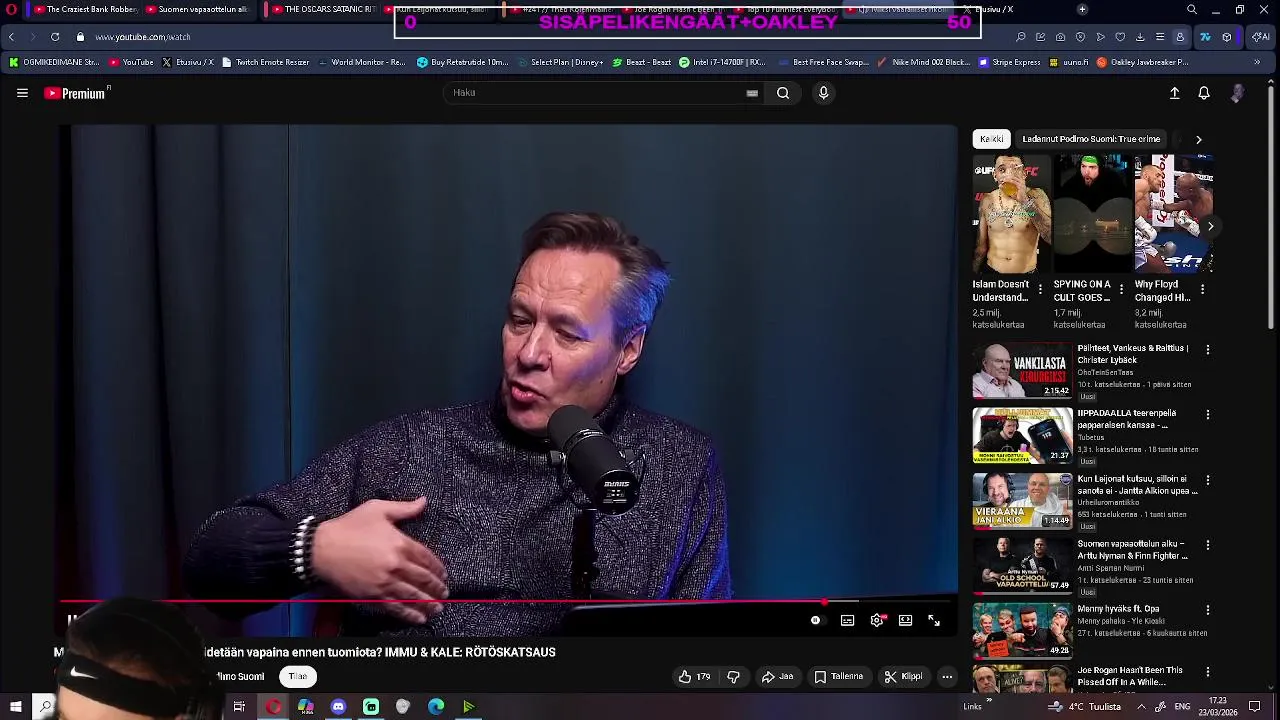The image size is (1280, 720).
Task: Advance Shorts shelf with next arrow
Action: point(1210,226)
